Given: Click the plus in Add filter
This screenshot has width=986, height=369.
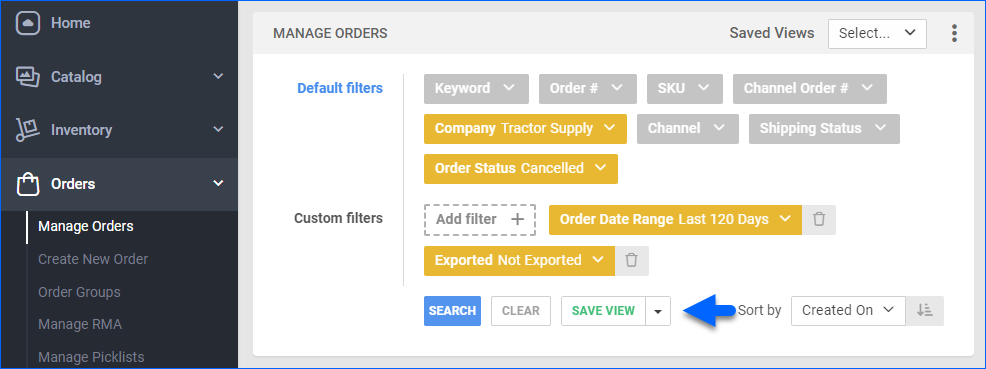Looking at the screenshot, I should tap(517, 219).
